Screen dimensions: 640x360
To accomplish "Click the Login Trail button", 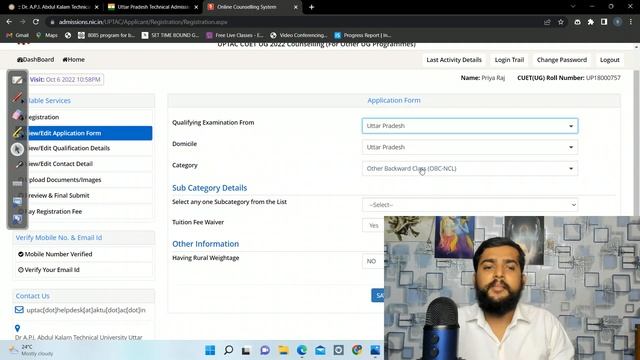I will [509, 60].
